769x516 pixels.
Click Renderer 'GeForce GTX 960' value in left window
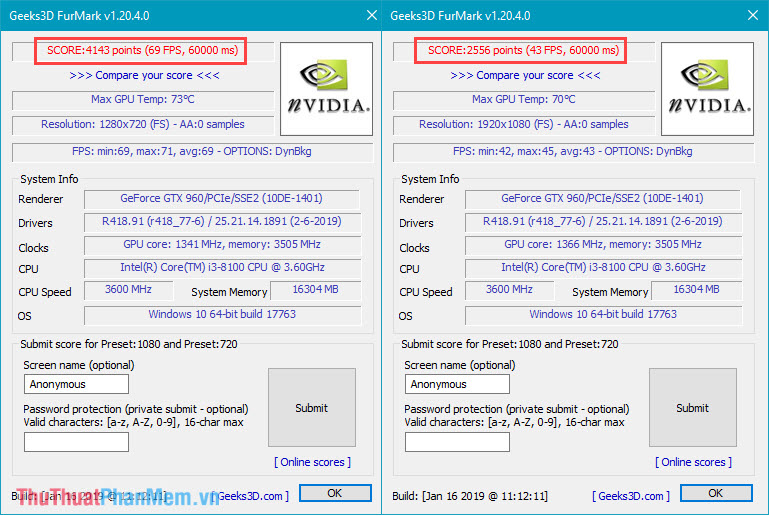click(222, 199)
